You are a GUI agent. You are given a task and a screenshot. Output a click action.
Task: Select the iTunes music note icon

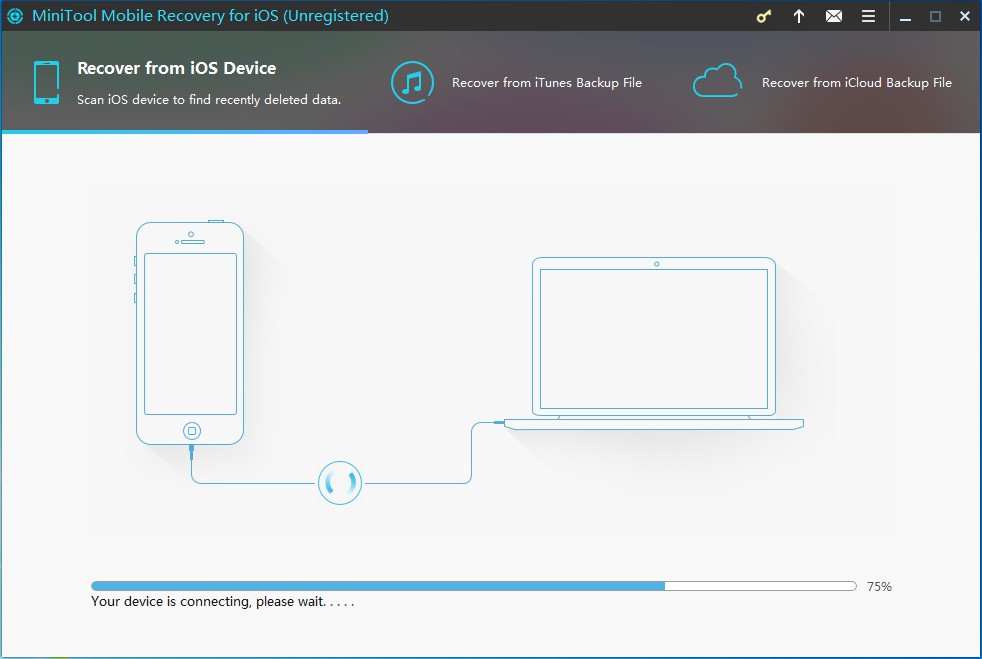pos(412,82)
